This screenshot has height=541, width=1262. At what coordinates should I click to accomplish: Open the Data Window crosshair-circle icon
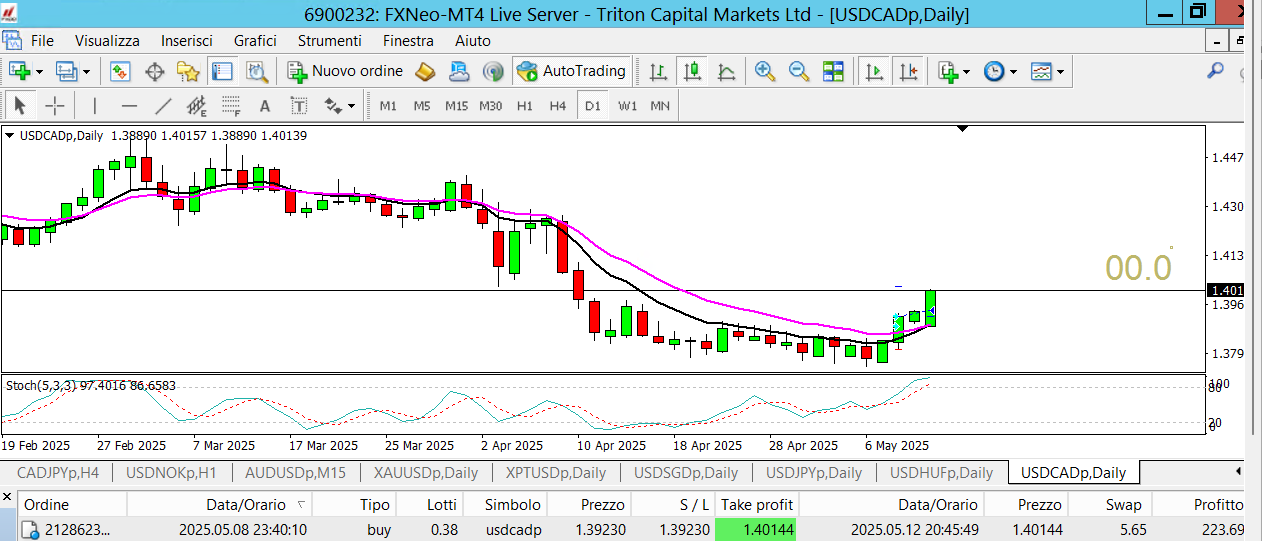155,71
